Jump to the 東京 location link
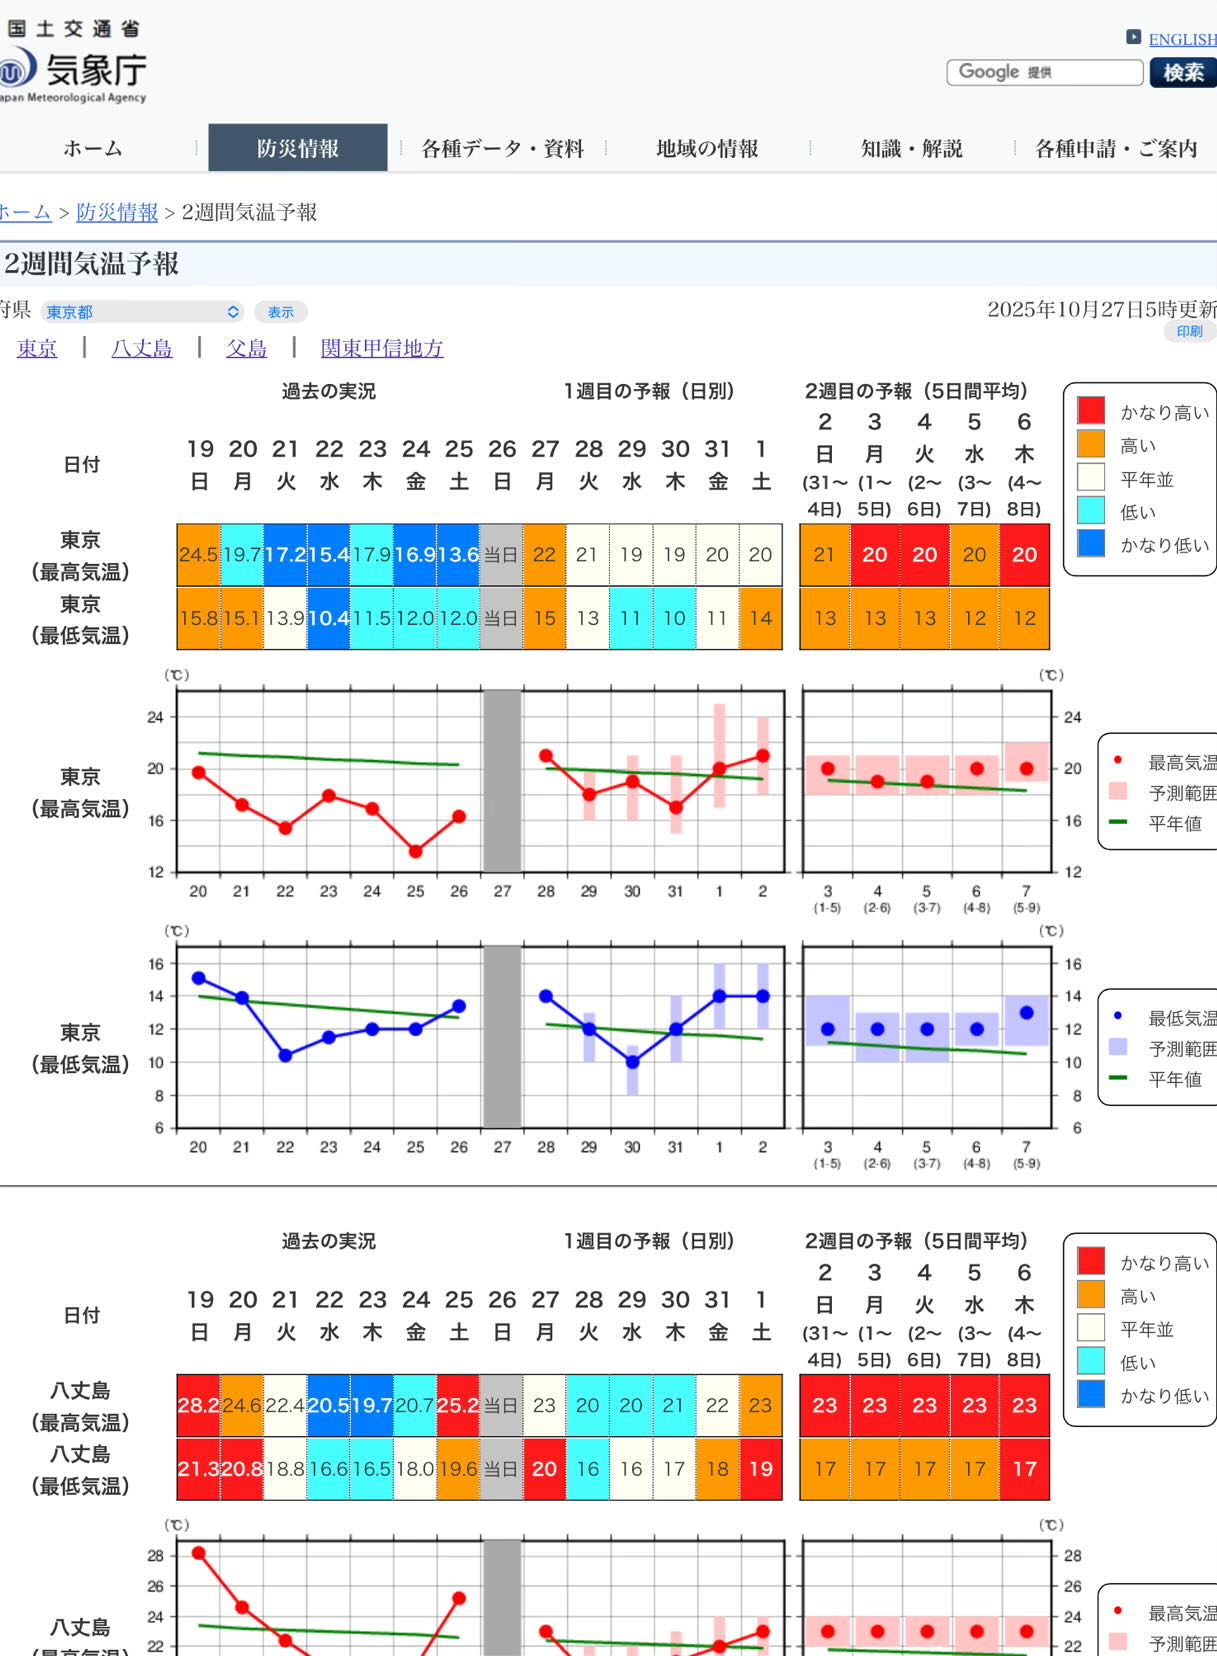Image resolution: width=1217 pixels, height=1656 pixels. coord(37,348)
